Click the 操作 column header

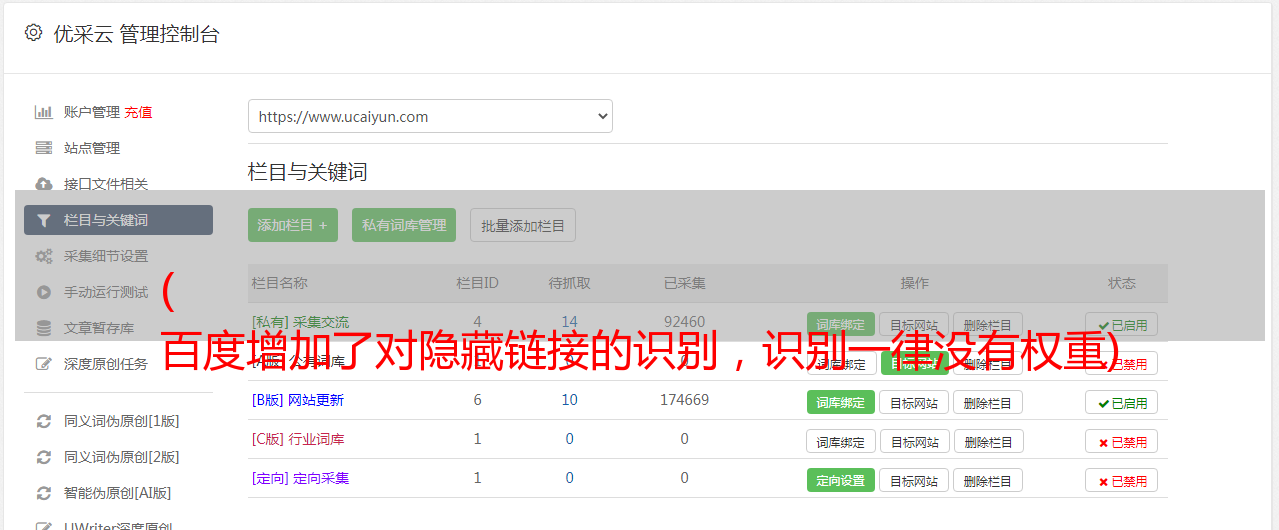coord(914,283)
